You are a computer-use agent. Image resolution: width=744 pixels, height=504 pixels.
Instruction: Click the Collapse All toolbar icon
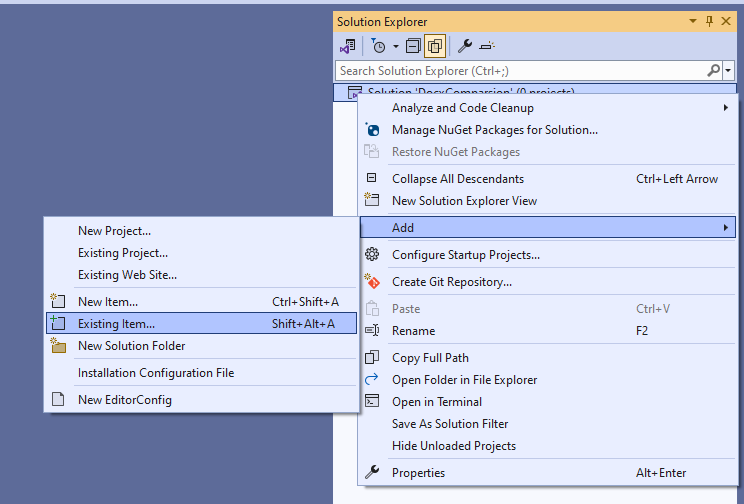413,46
